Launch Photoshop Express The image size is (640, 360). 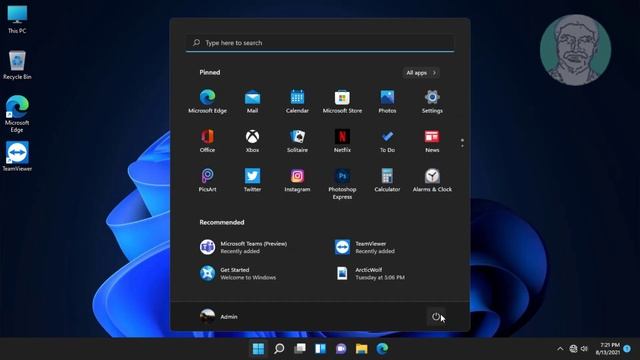pos(342,183)
